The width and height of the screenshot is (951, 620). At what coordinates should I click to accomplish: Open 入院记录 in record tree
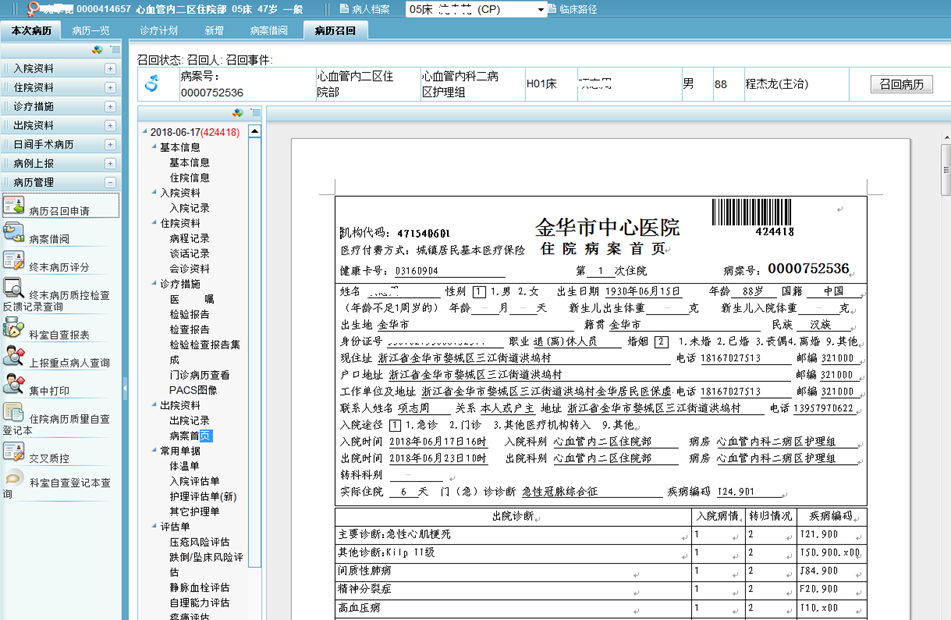[189, 208]
